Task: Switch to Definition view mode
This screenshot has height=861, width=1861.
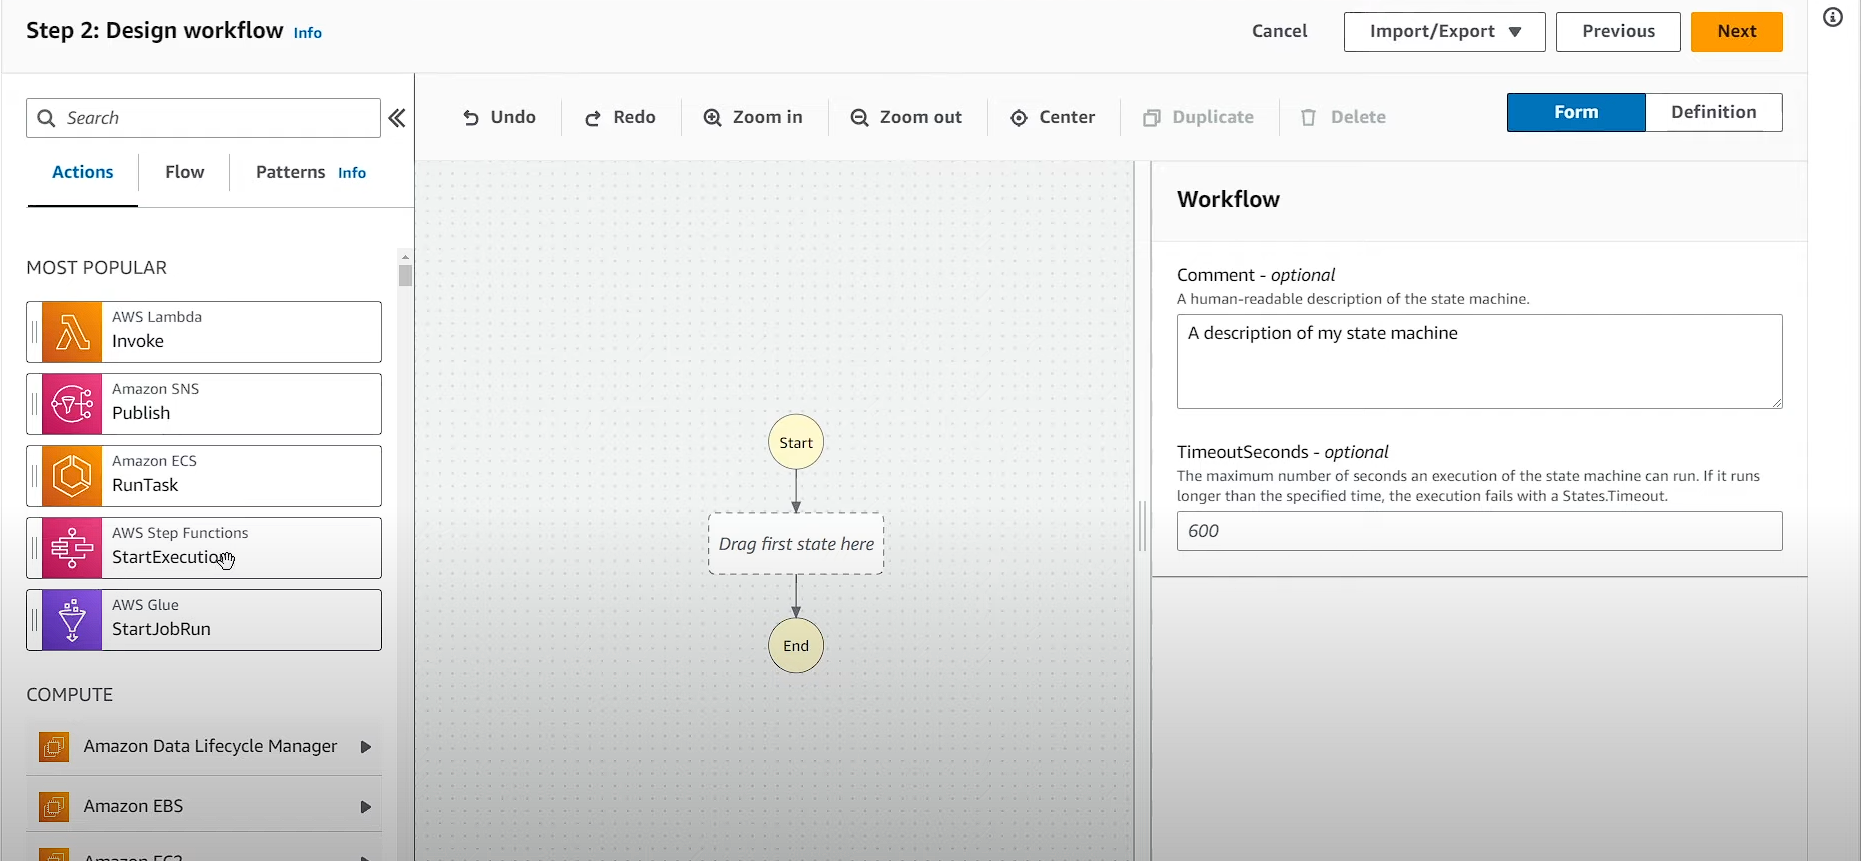Action: [1714, 112]
